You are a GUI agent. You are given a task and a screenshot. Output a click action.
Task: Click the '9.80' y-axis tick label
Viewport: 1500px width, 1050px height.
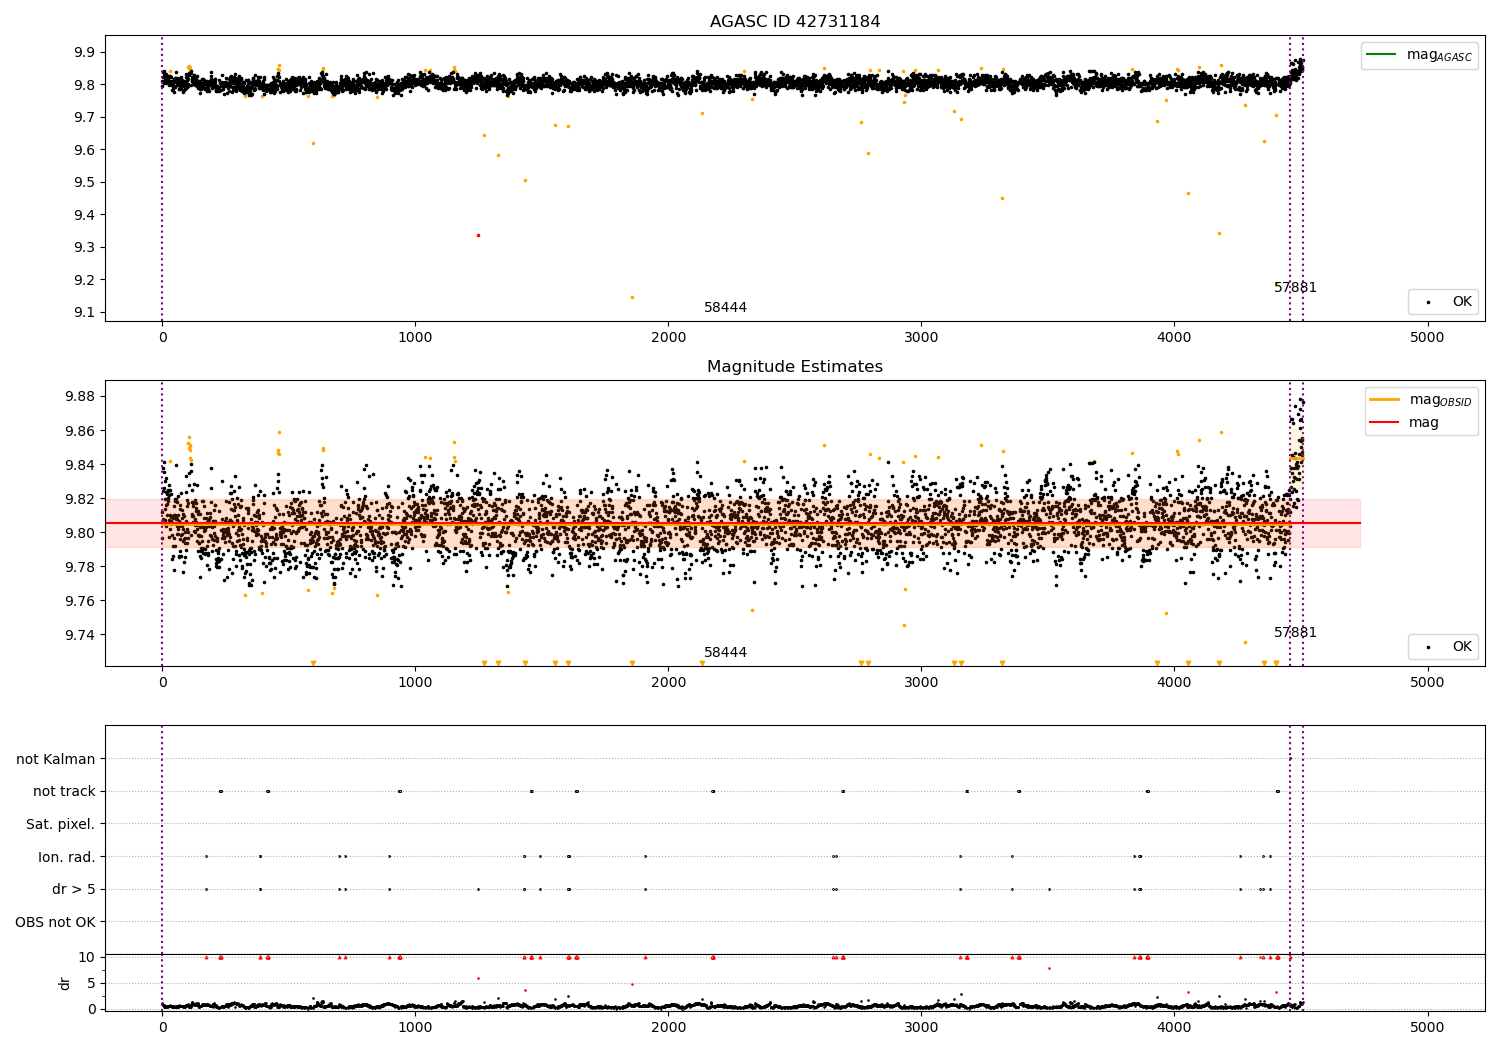point(81,533)
